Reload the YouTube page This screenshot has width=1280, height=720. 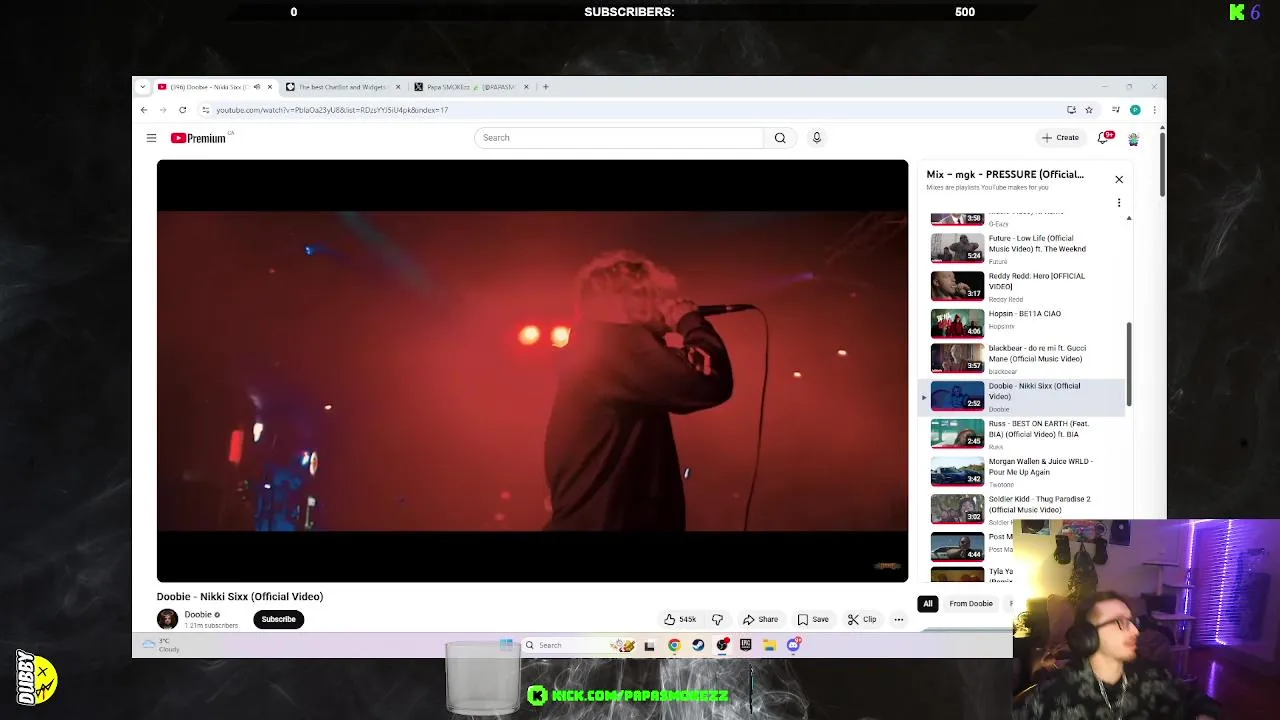point(182,110)
